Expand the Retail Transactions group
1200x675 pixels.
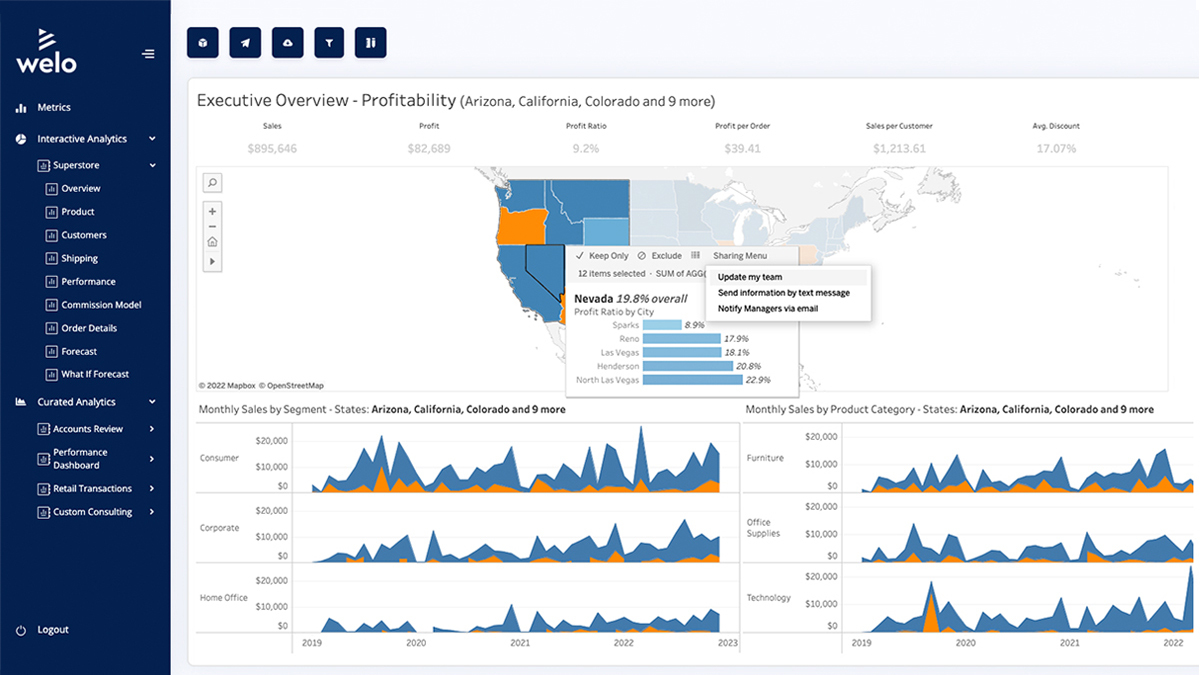tap(152, 488)
